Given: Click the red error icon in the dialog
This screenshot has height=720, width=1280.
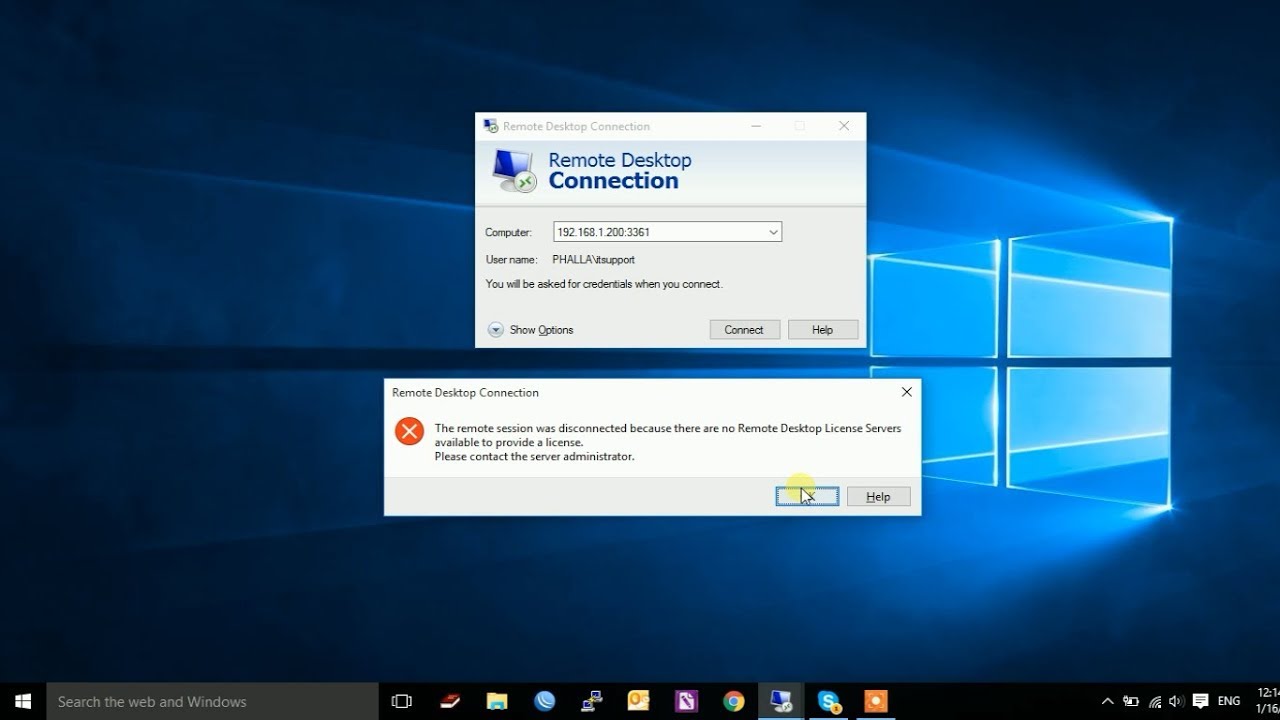Looking at the screenshot, I should coord(409,431).
